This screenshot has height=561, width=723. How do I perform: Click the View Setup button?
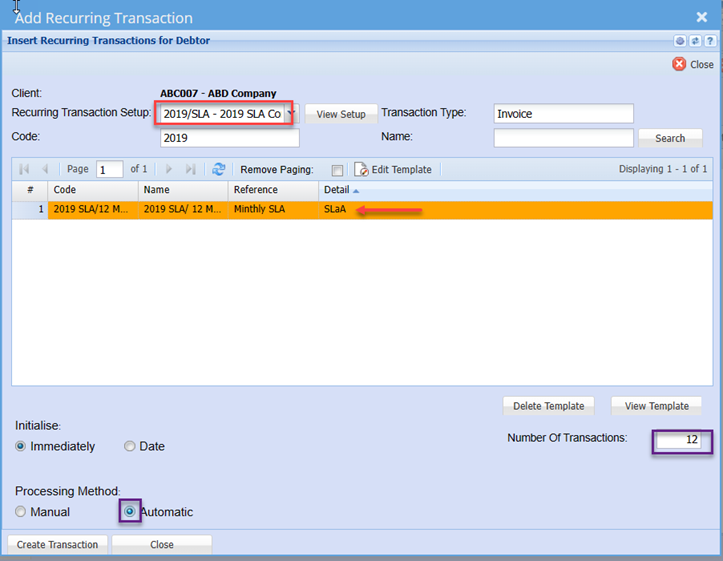point(341,114)
